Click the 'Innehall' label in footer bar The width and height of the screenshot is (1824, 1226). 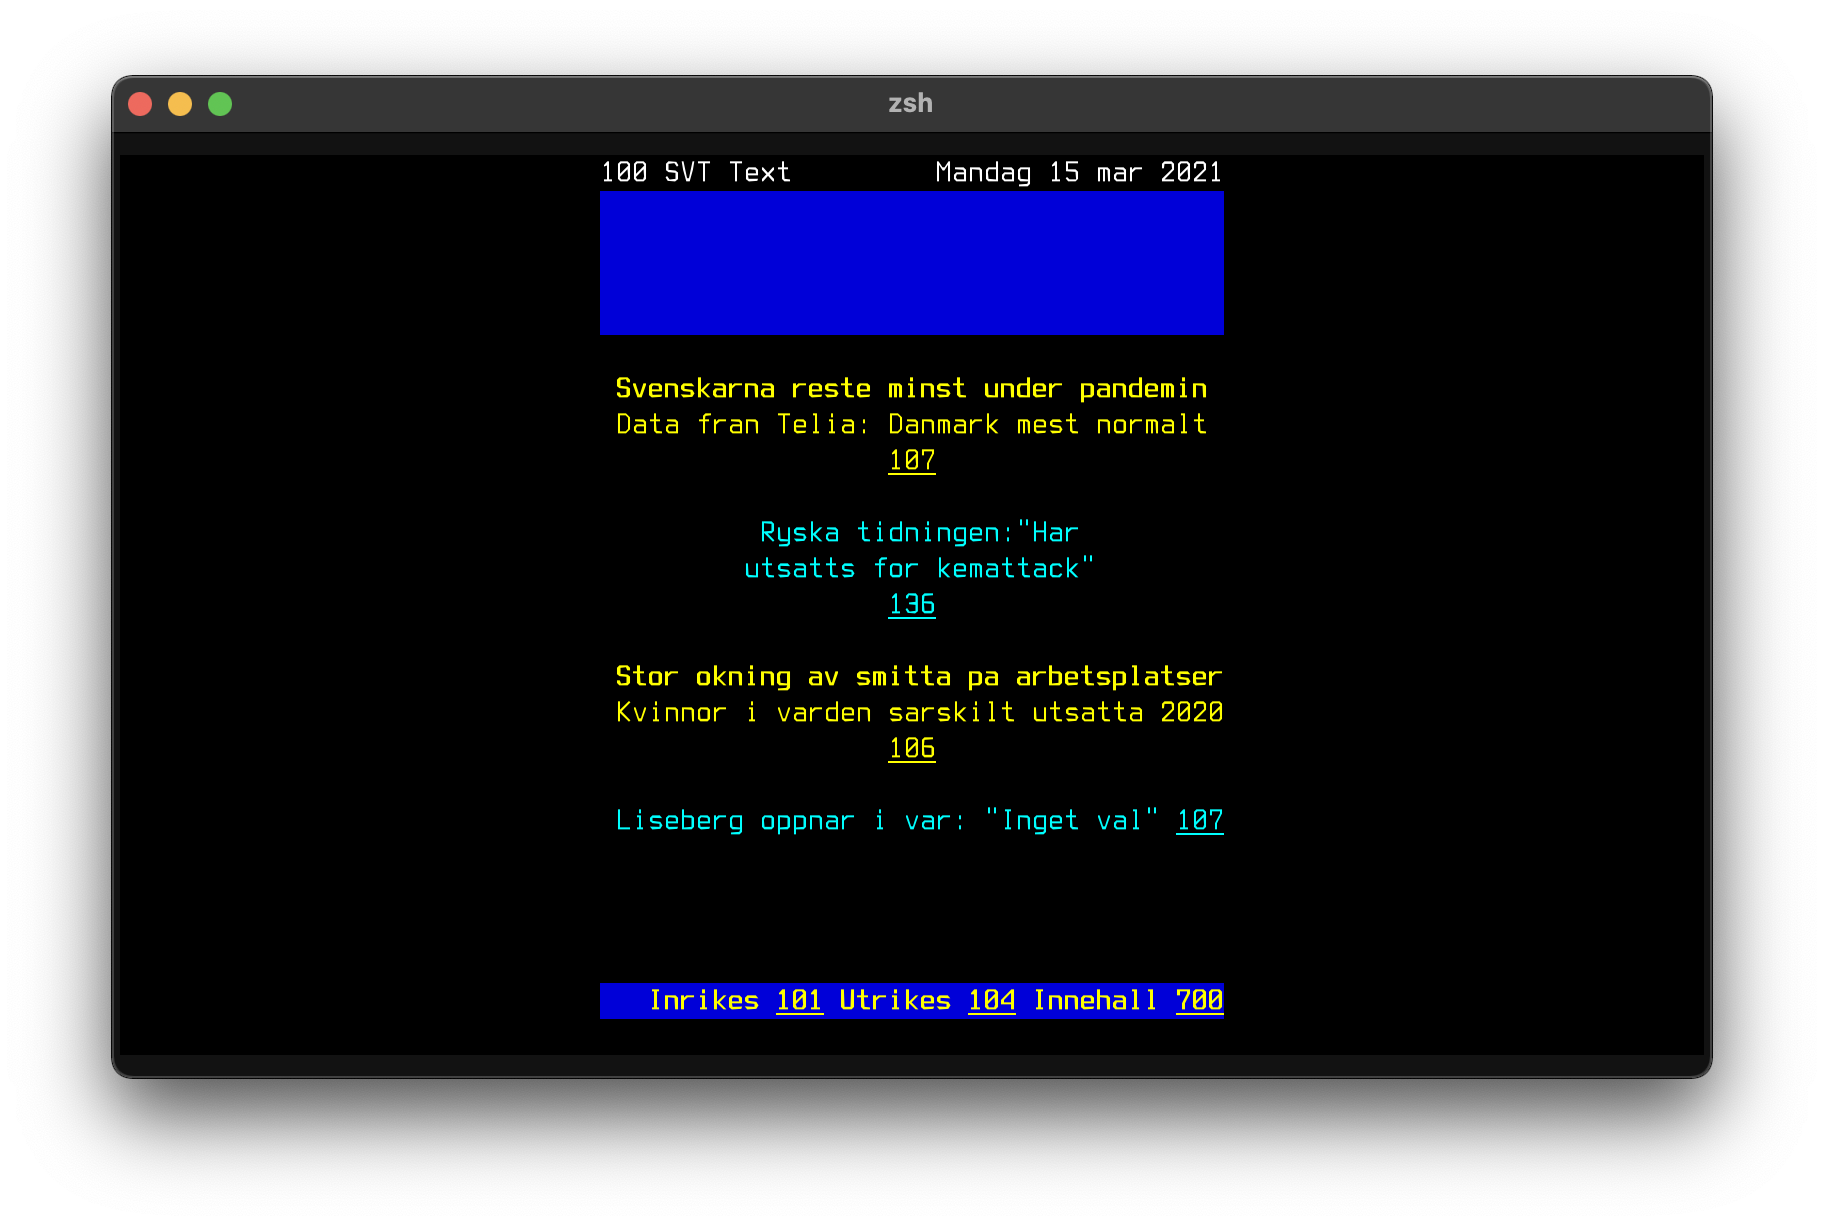point(1096,1001)
